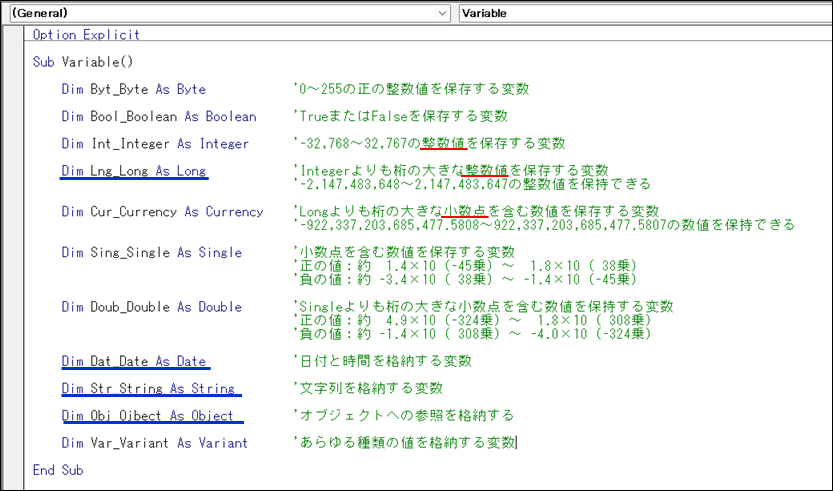This screenshot has width=833, height=491.
Task: Click the comment 'あらゆる種類の値を格納する変数
Action: 404,443
